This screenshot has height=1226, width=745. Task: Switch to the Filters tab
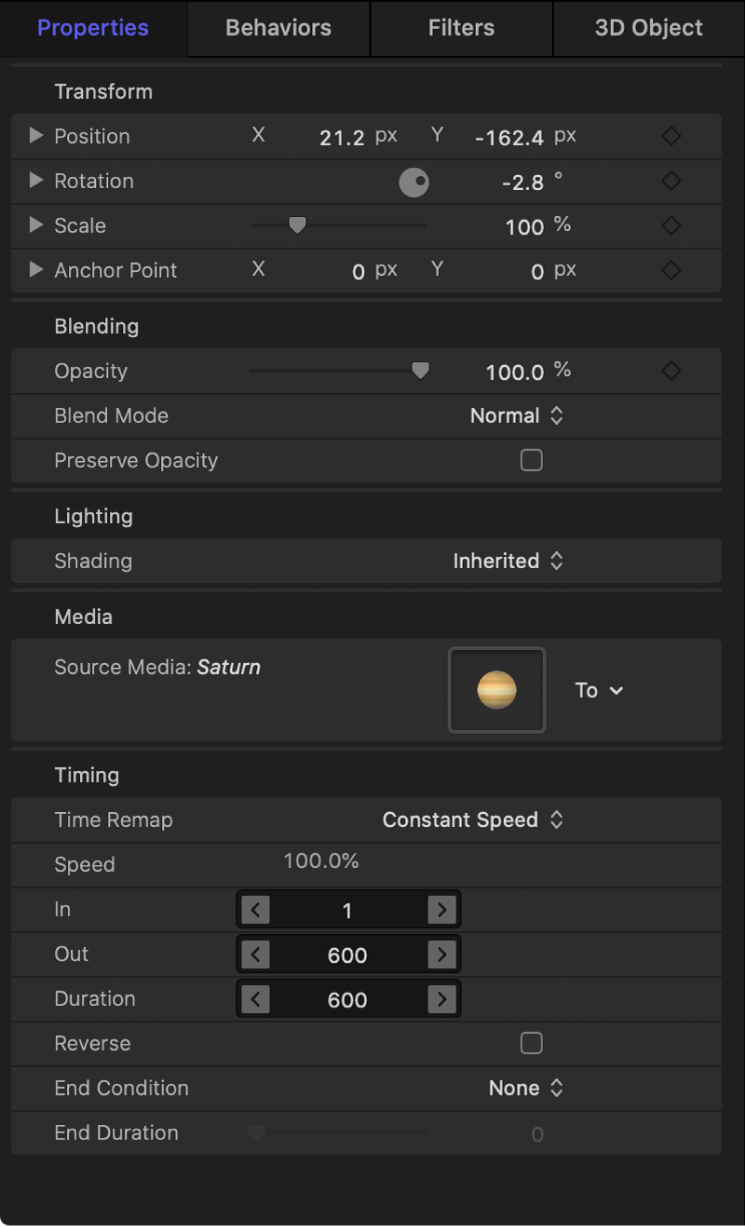(461, 28)
